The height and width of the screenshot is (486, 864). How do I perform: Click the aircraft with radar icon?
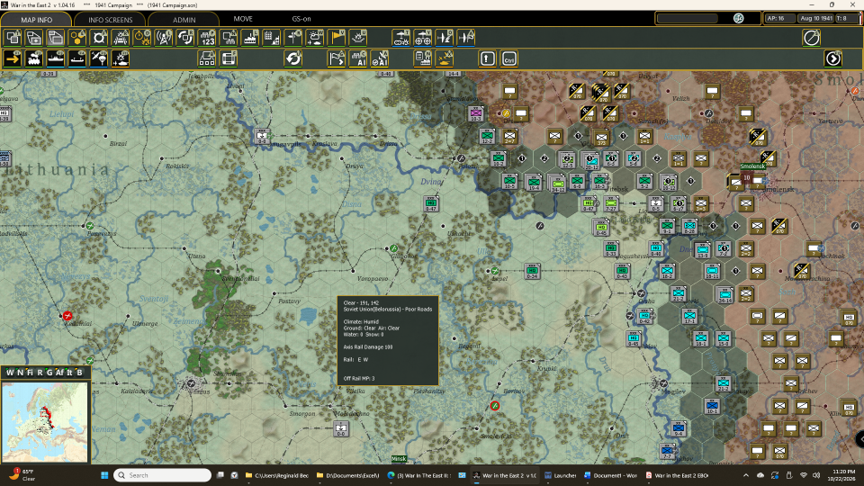(466, 38)
